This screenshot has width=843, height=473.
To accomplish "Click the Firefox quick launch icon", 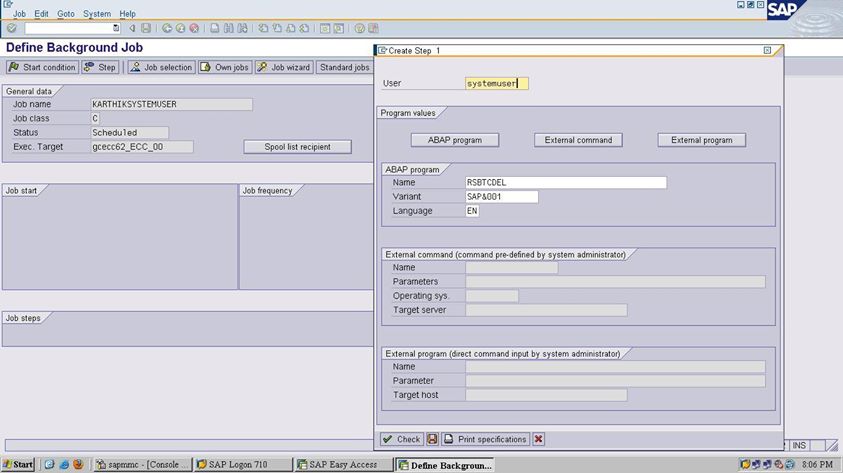I will 78,464.
